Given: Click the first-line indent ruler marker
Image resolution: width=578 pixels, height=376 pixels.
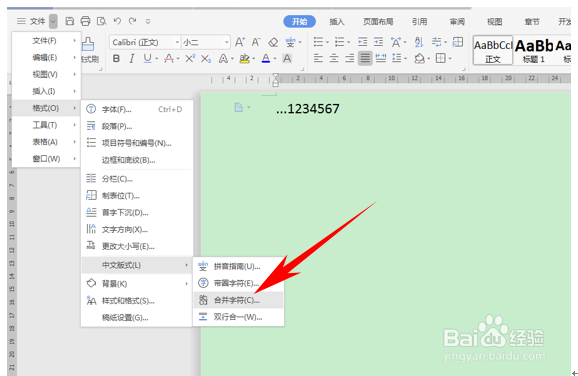Looking at the screenshot, I should click(275, 76).
